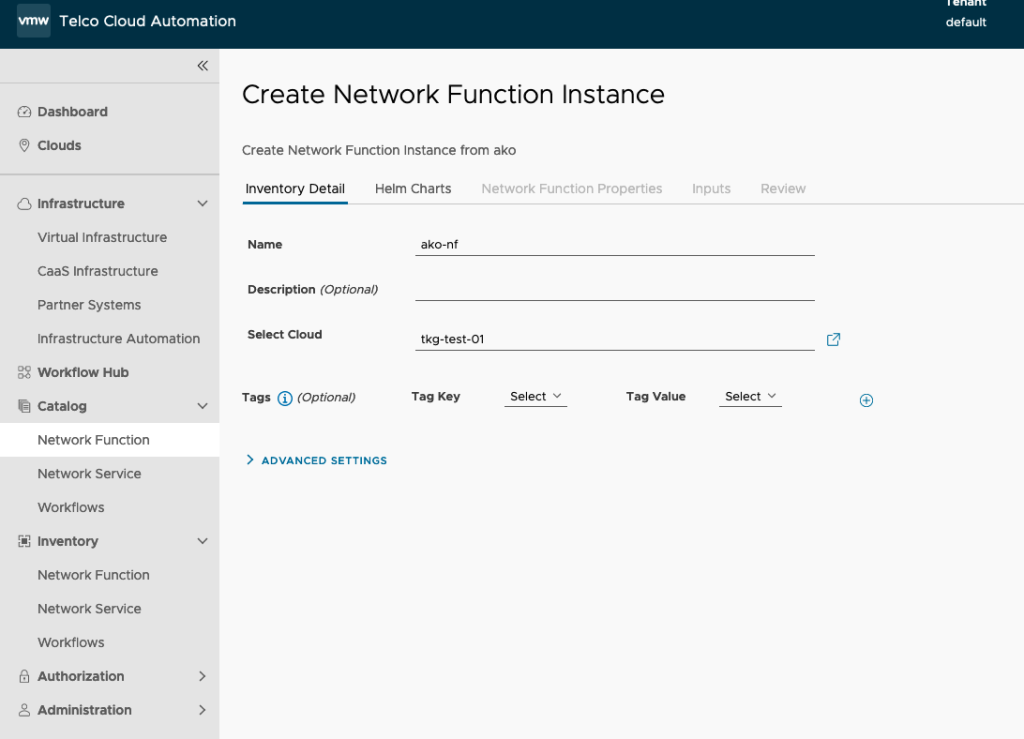Viewport: 1024px width, 739px height.
Task: Select Network Service under Catalog
Action: tap(89, 474)
